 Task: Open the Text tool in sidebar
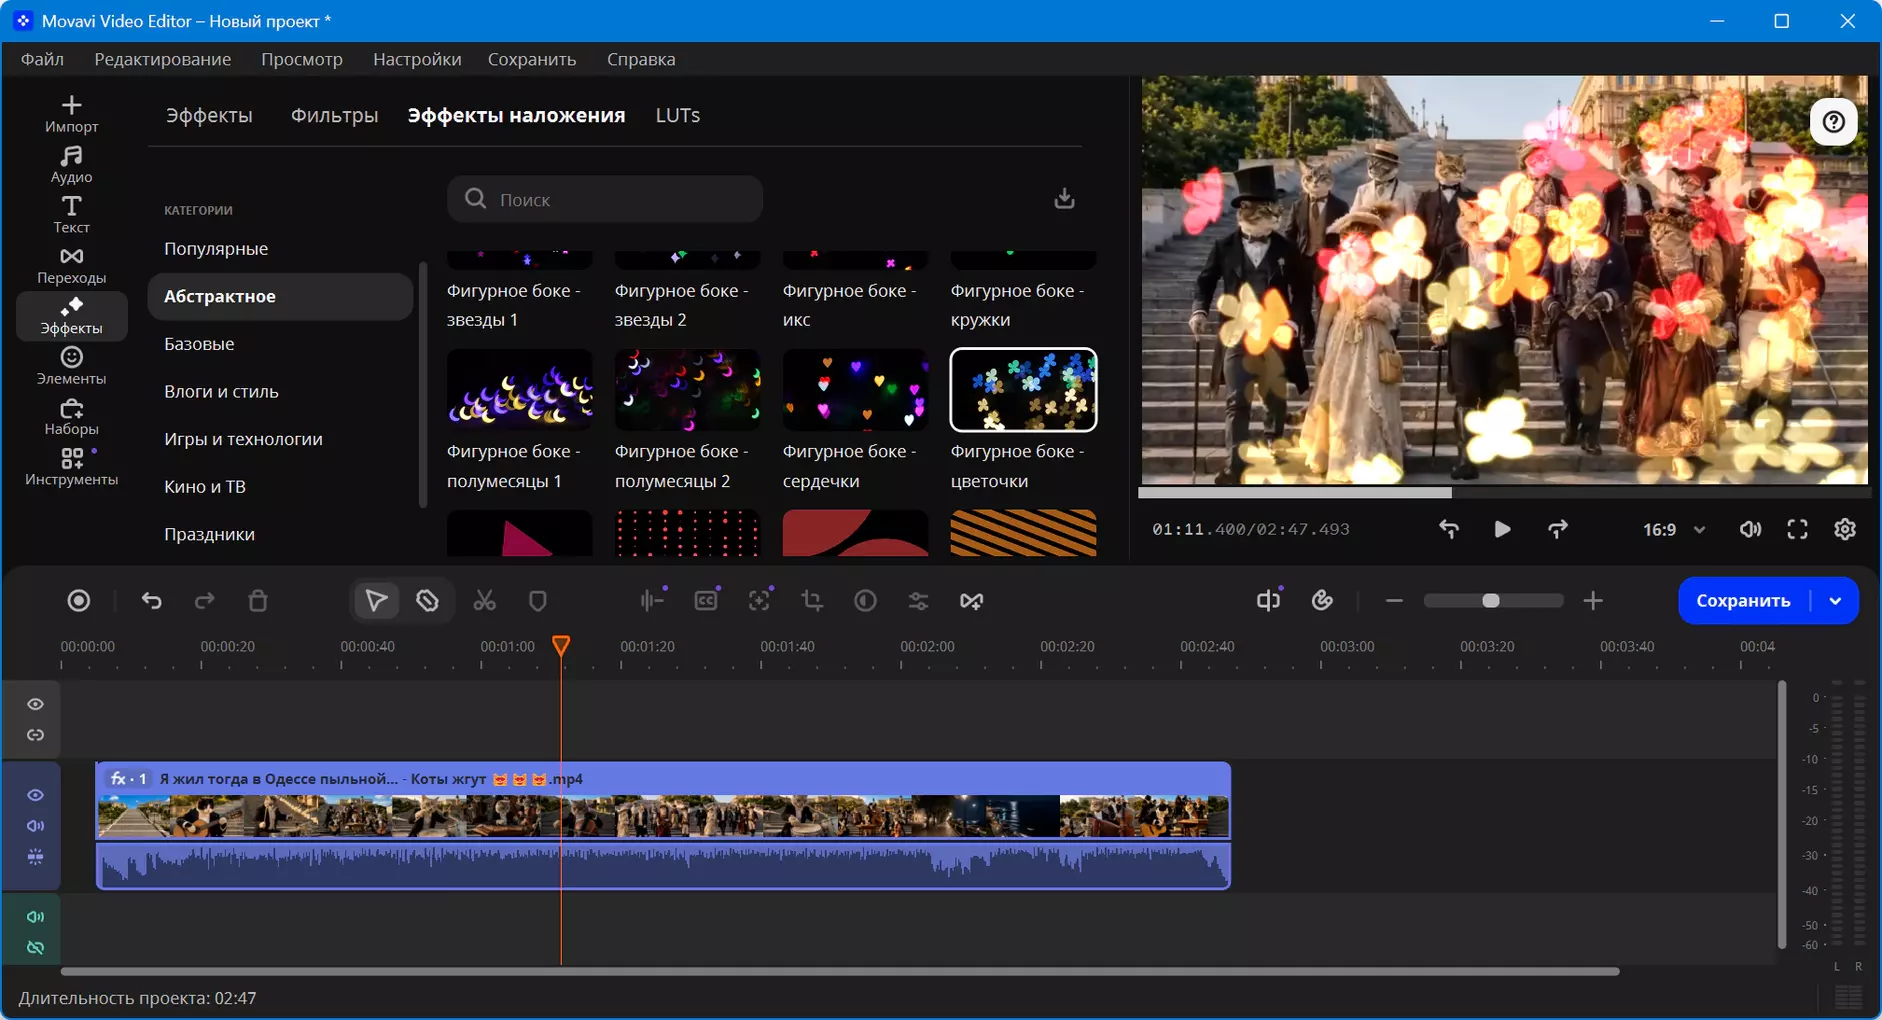[x=71, y=215]
